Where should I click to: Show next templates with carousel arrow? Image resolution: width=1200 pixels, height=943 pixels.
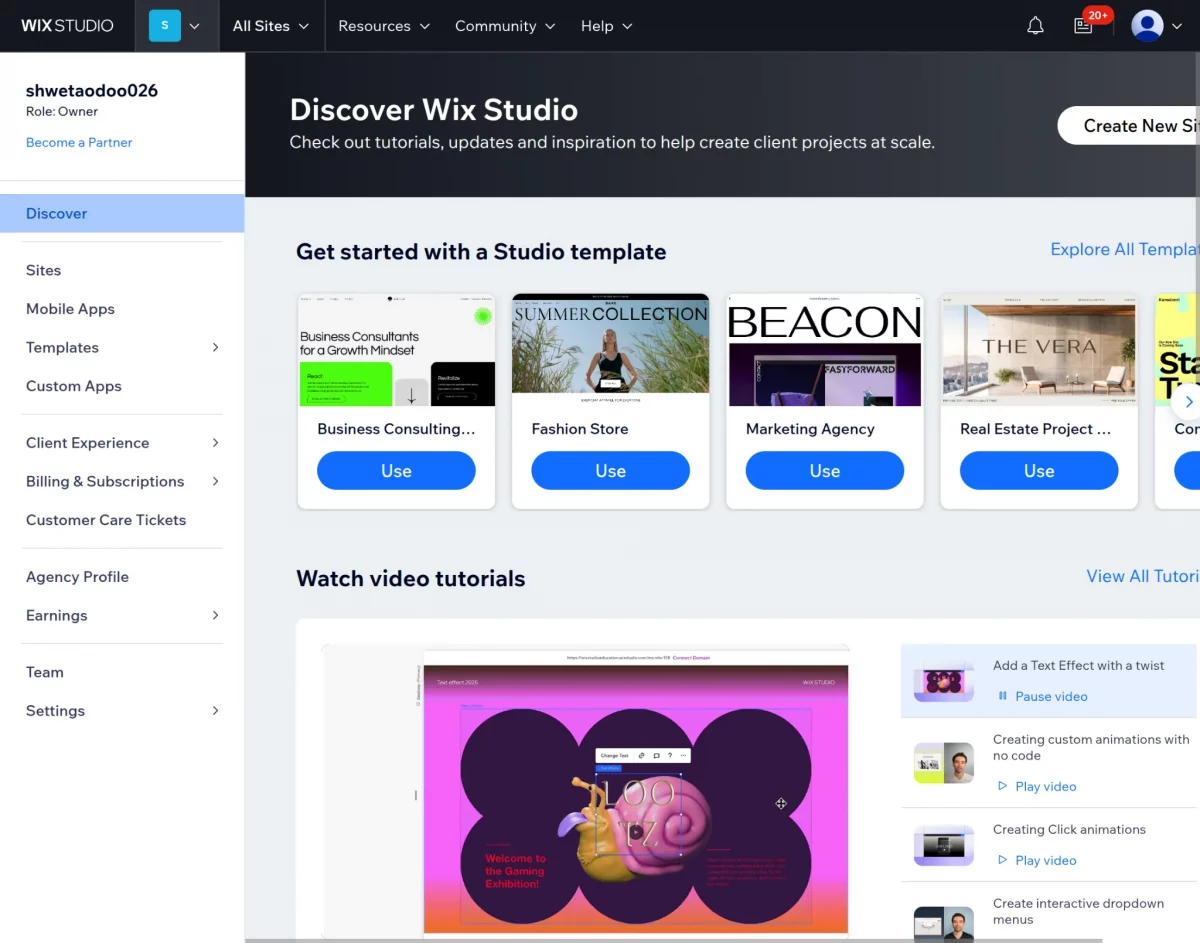pos(1188,402)
